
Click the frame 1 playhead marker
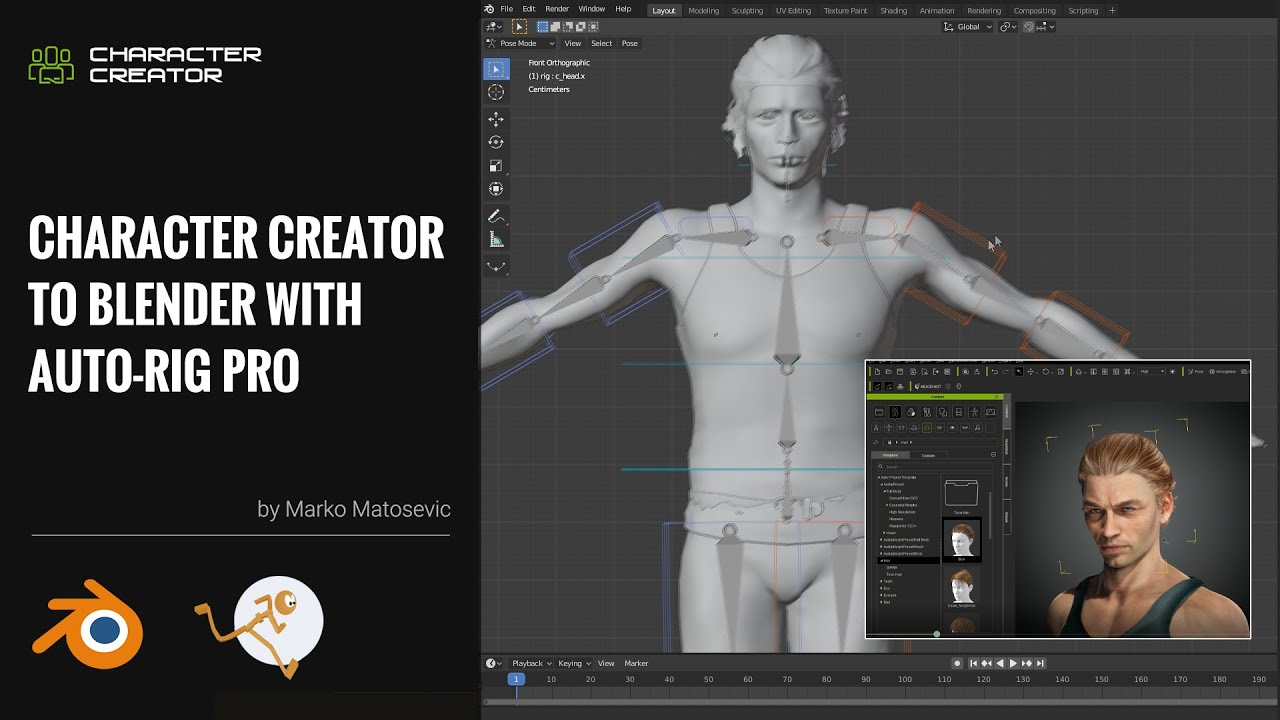click(516, 679)
